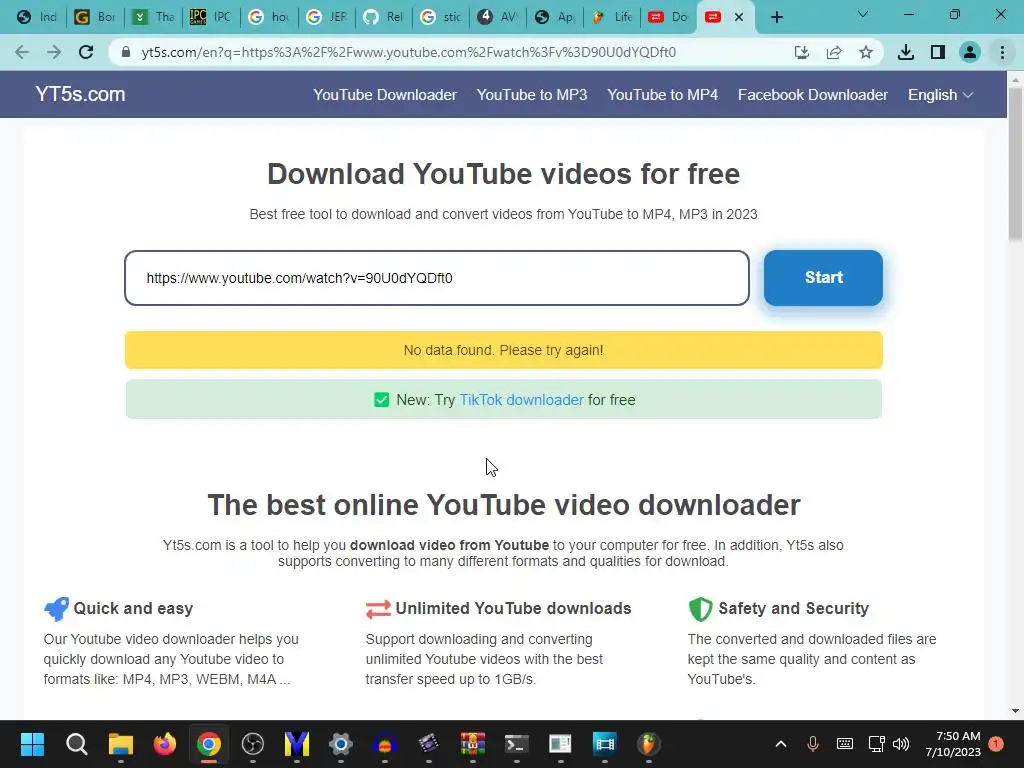Click the rocket icon by Quick and easy
1024x768 pixels.
click(x=56, y=609)
